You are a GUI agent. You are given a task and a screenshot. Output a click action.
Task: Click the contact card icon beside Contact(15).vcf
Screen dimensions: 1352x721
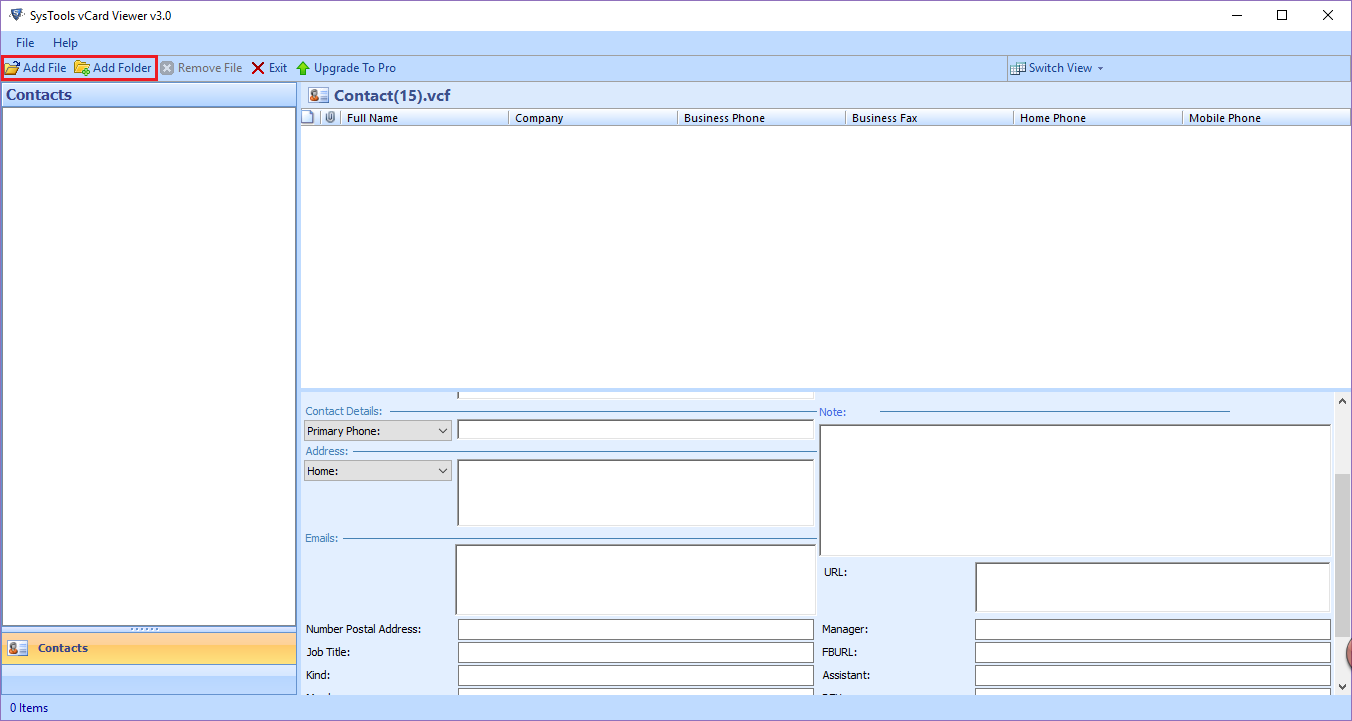pyautogui.click(x=317, y=94)
